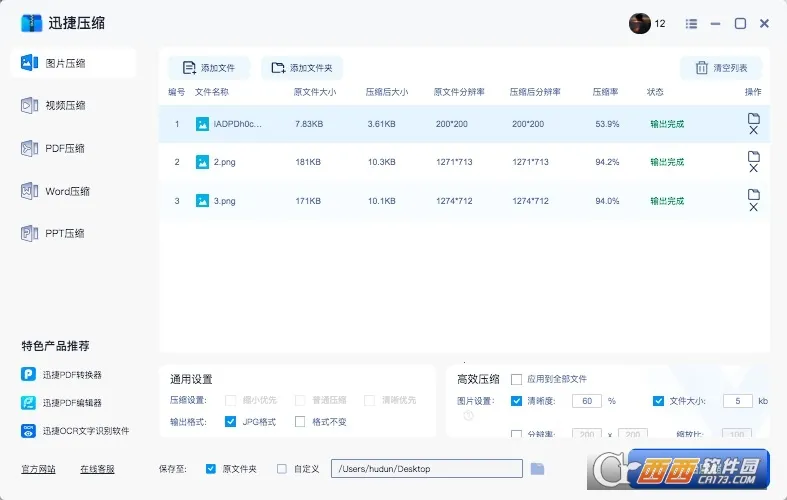Open the 官方网站 link
This screenshot has width=787, height=500.
(x=38, y=469)
